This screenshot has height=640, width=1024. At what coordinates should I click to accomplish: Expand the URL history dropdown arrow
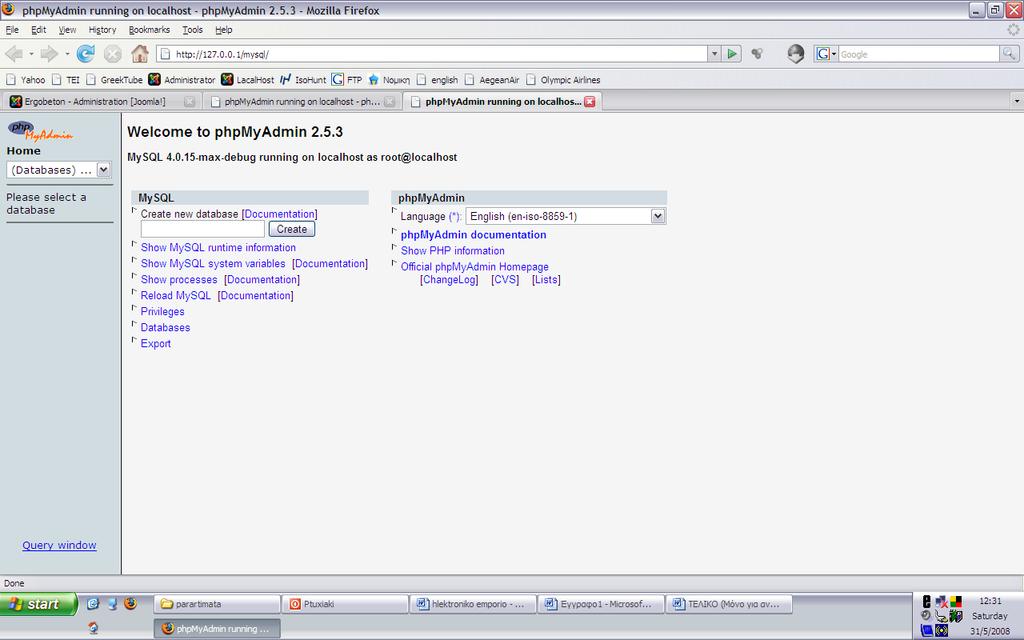click(714, 54)
